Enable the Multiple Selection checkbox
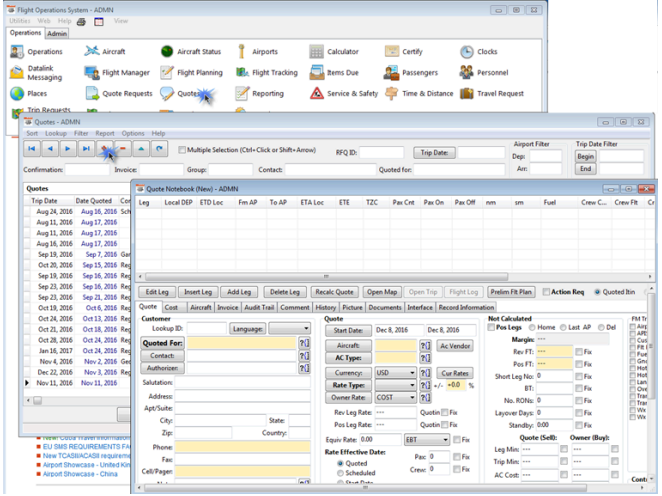The height and width of the screenshot is (496, 662). tap(182, 150)
